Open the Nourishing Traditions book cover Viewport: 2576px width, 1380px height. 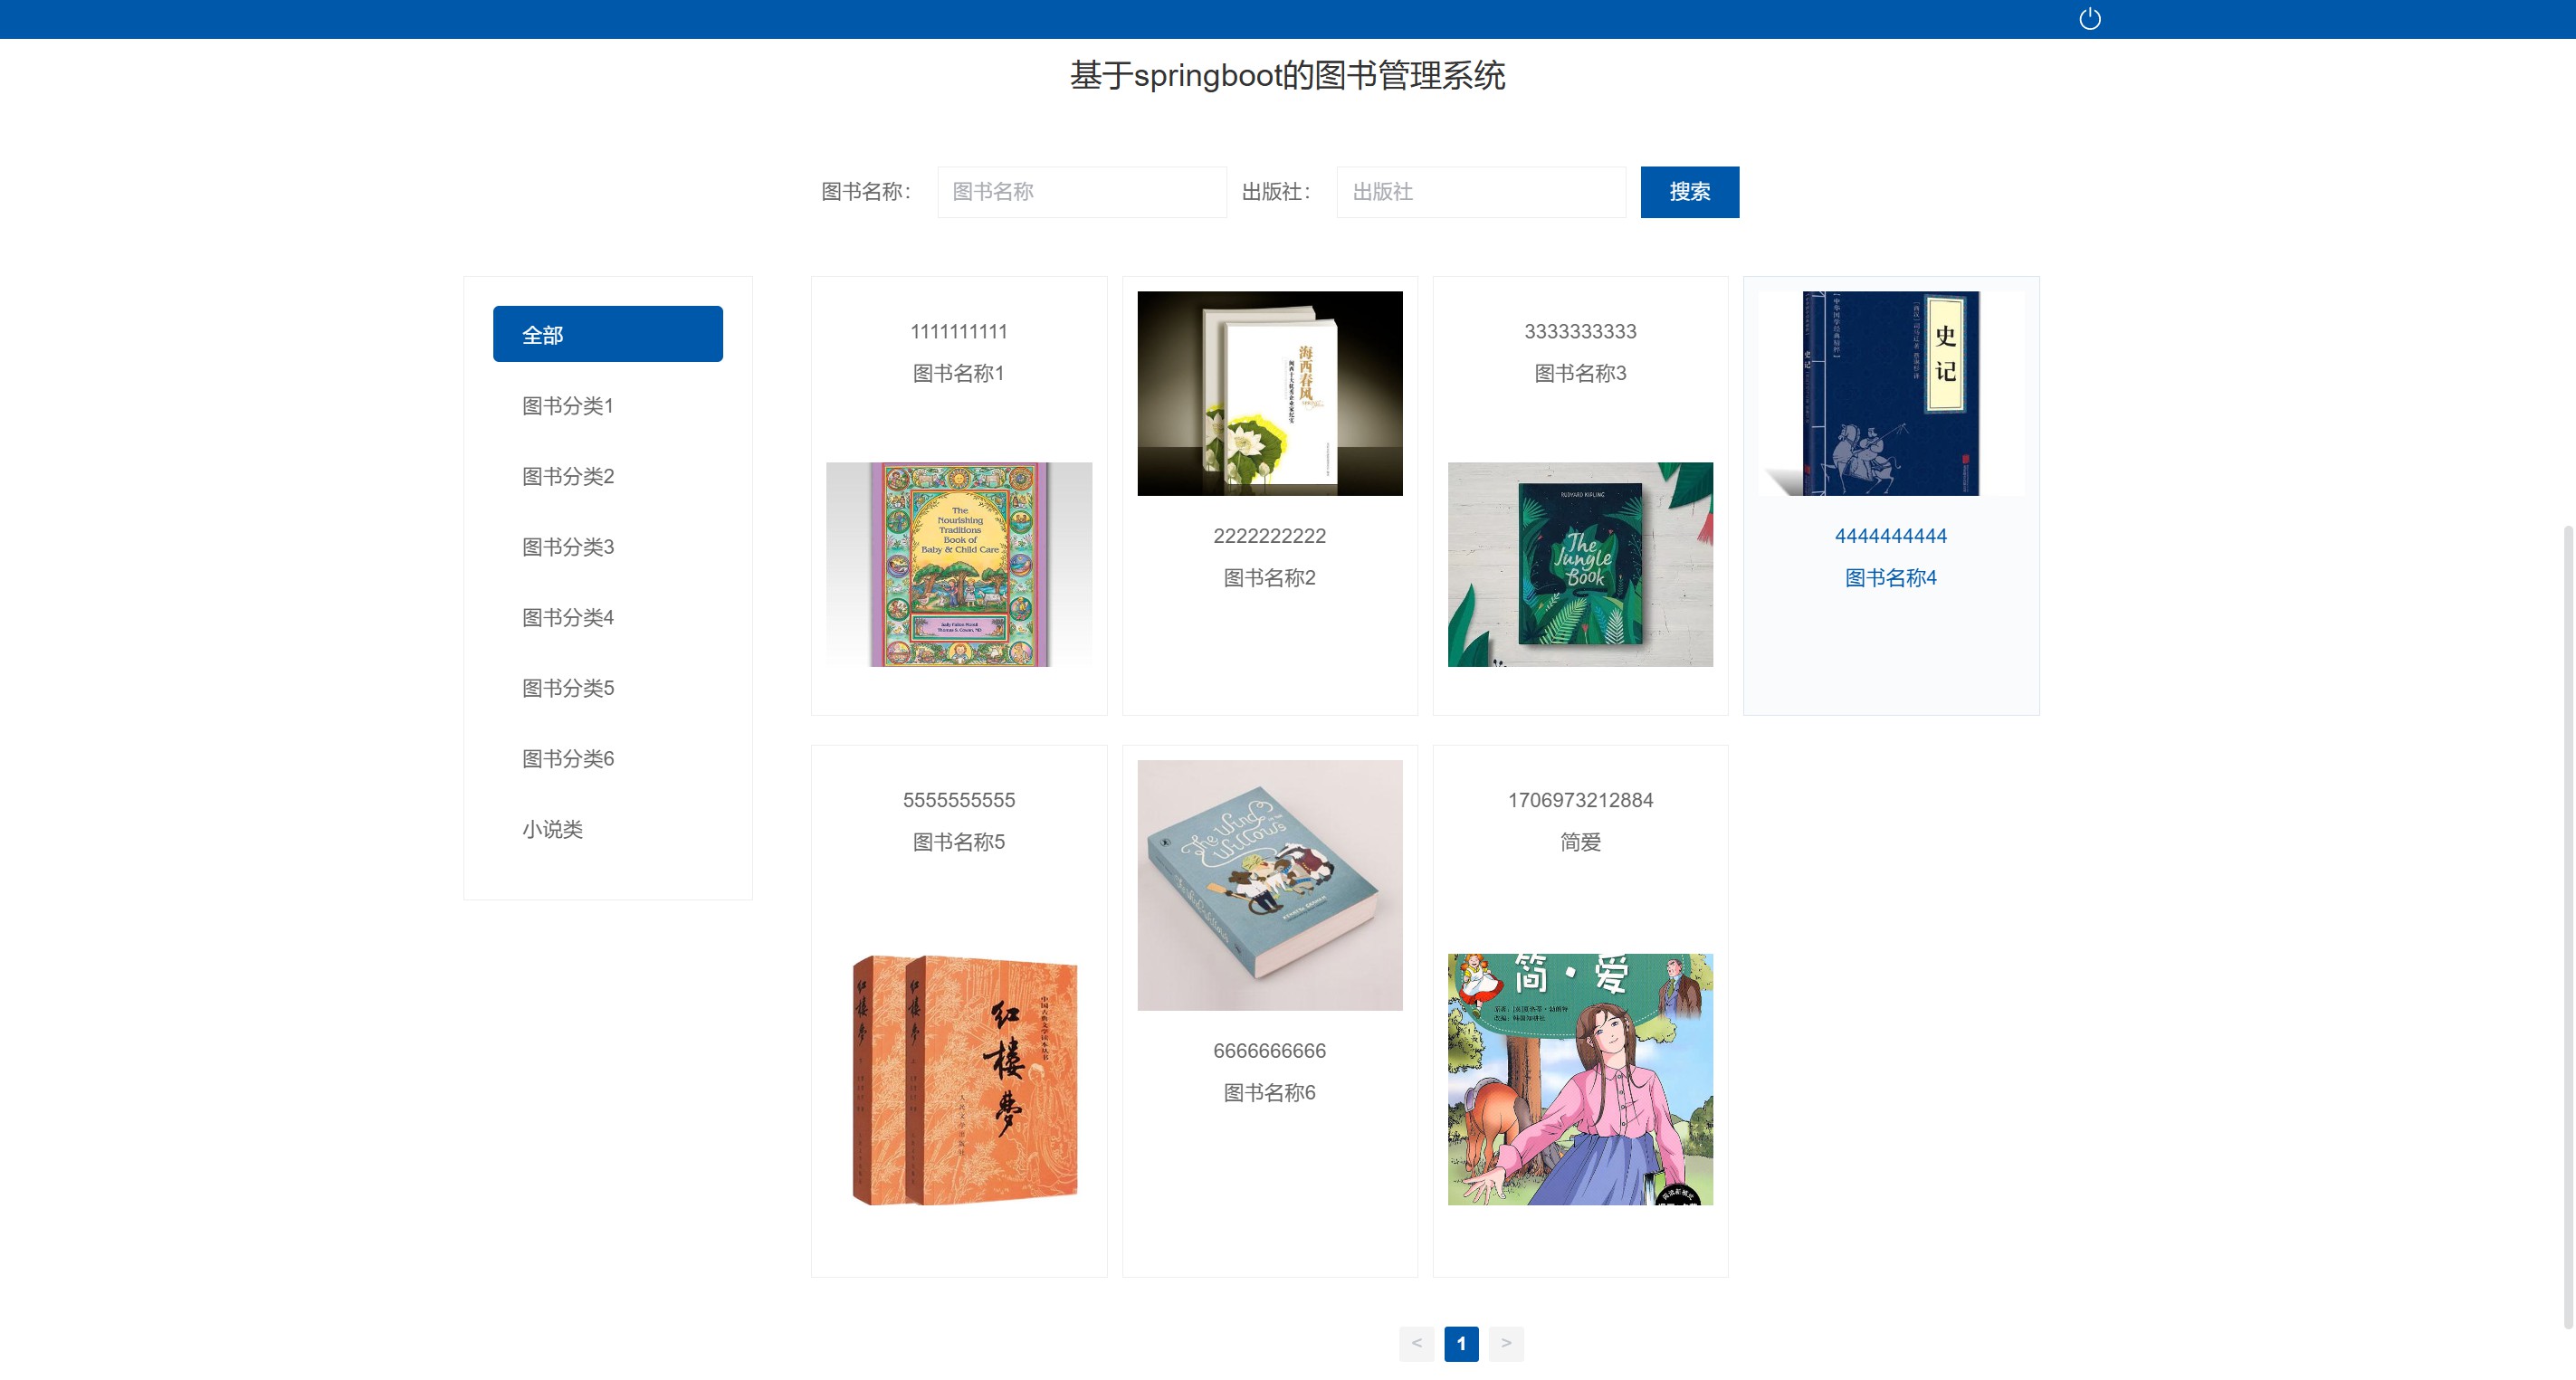pos(959,564)
